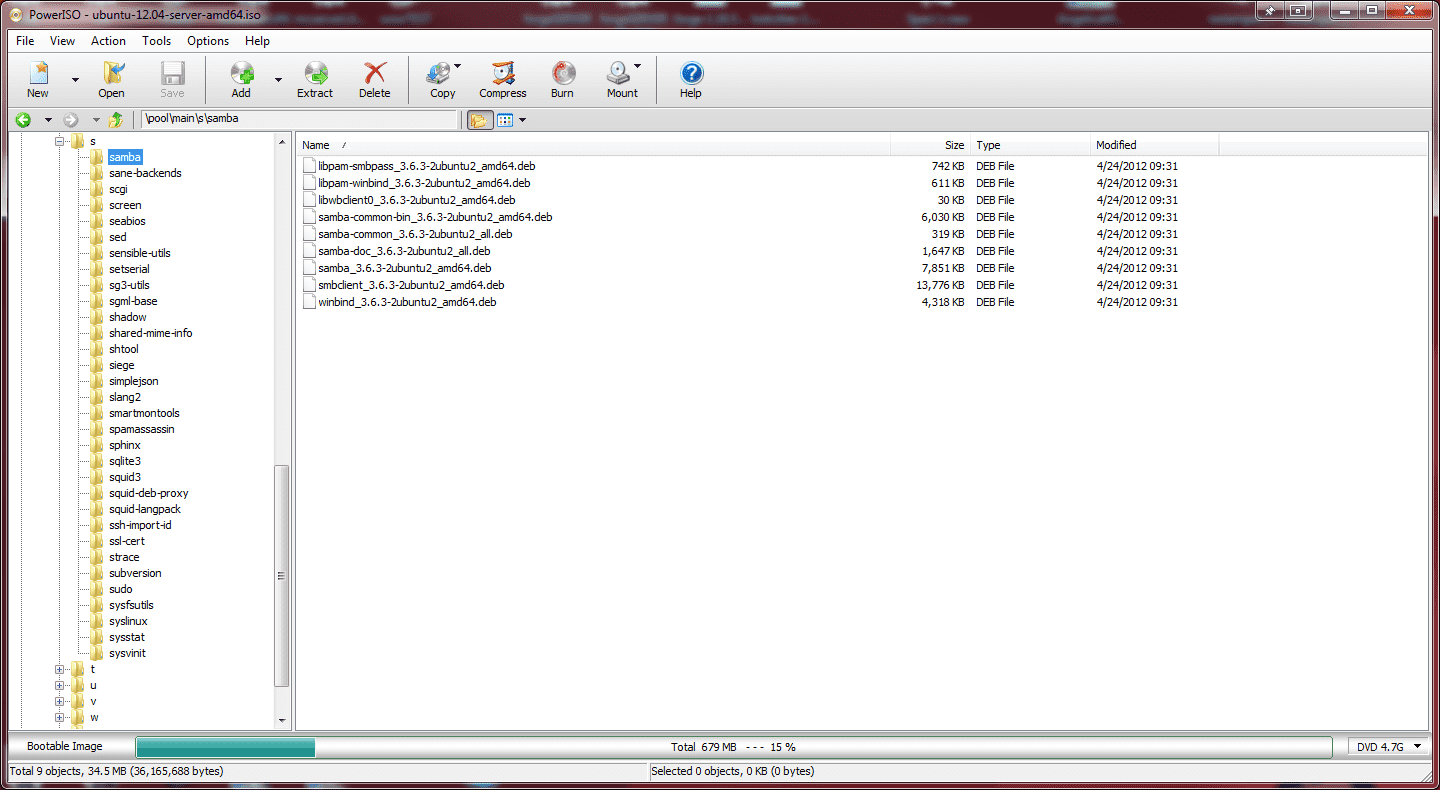Open the View menu
The height and width of the screenshot is (790, 1440).
(x=62, y=41)
